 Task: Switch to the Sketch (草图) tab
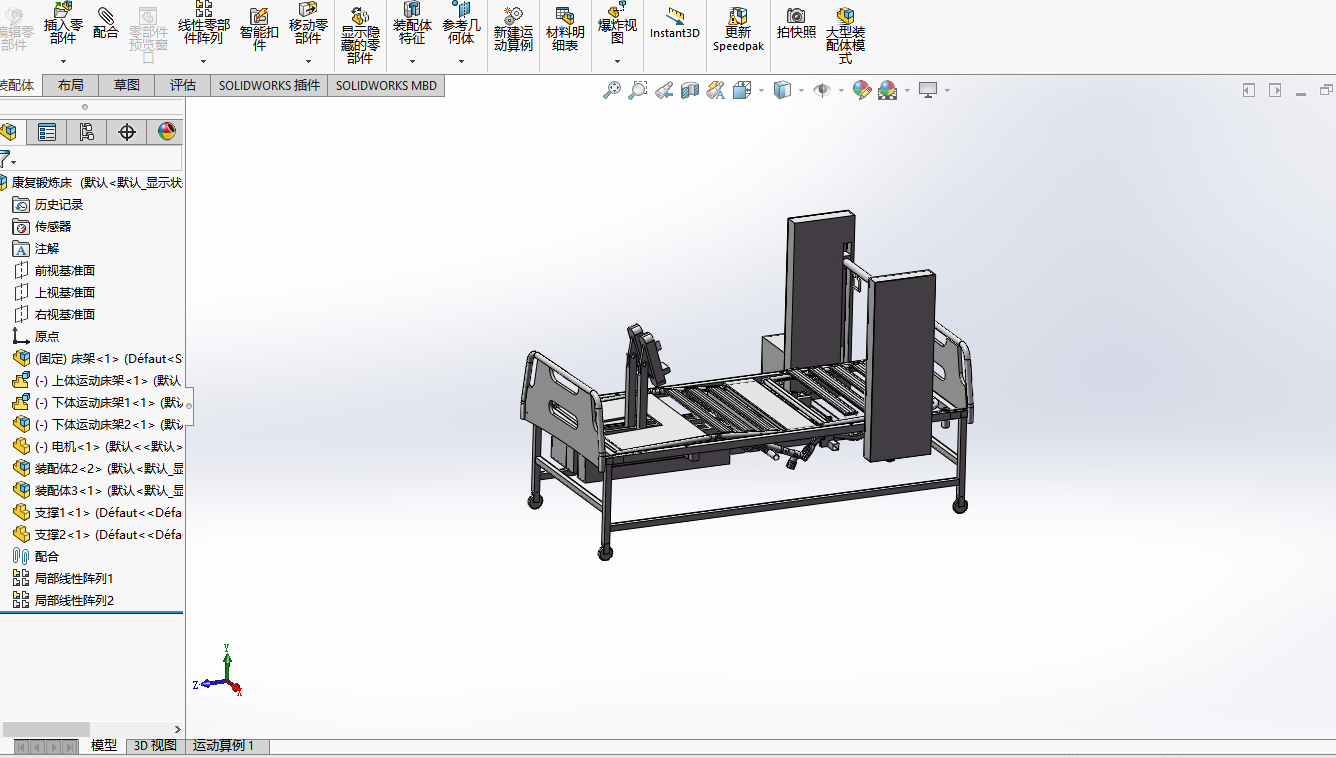[127, 85]
